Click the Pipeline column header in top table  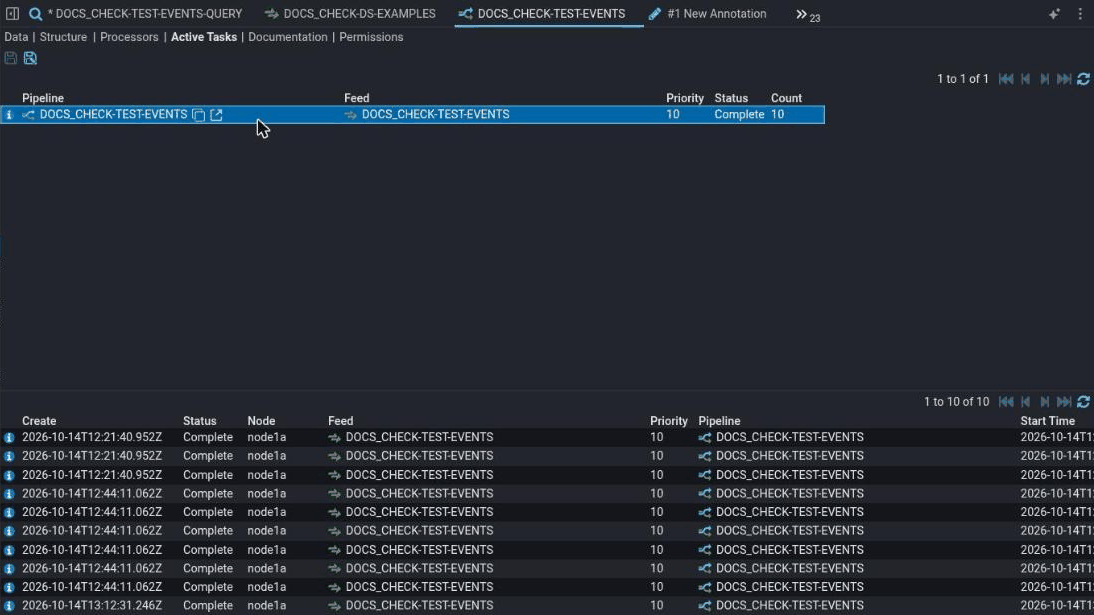pyautogui.click(x=43, y=98)
